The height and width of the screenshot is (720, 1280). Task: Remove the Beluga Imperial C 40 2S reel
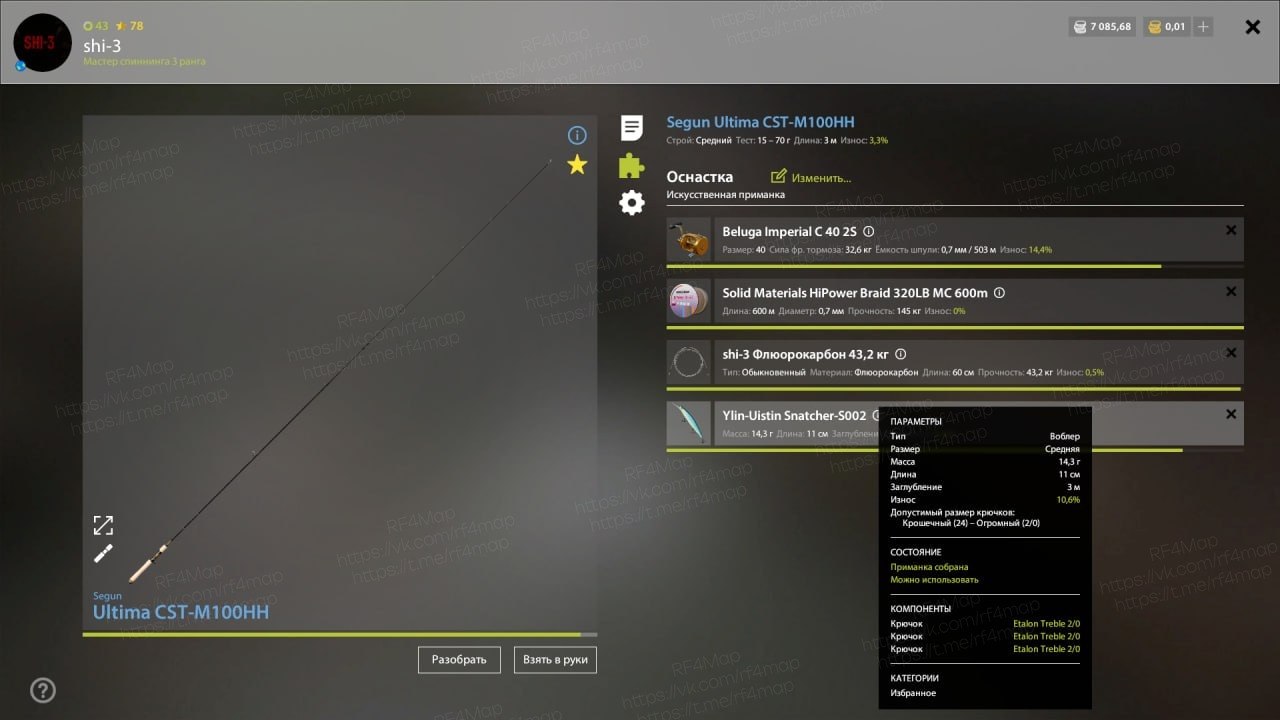[1231, 230]
